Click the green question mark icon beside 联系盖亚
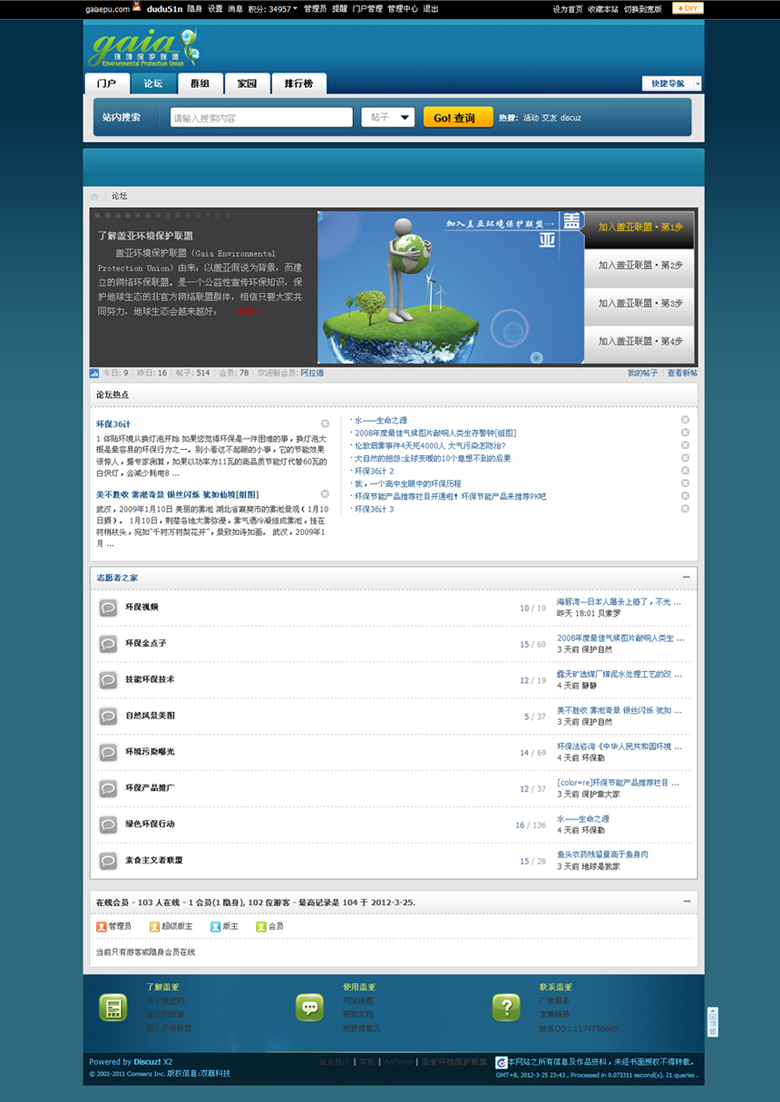 (506, 1008)
